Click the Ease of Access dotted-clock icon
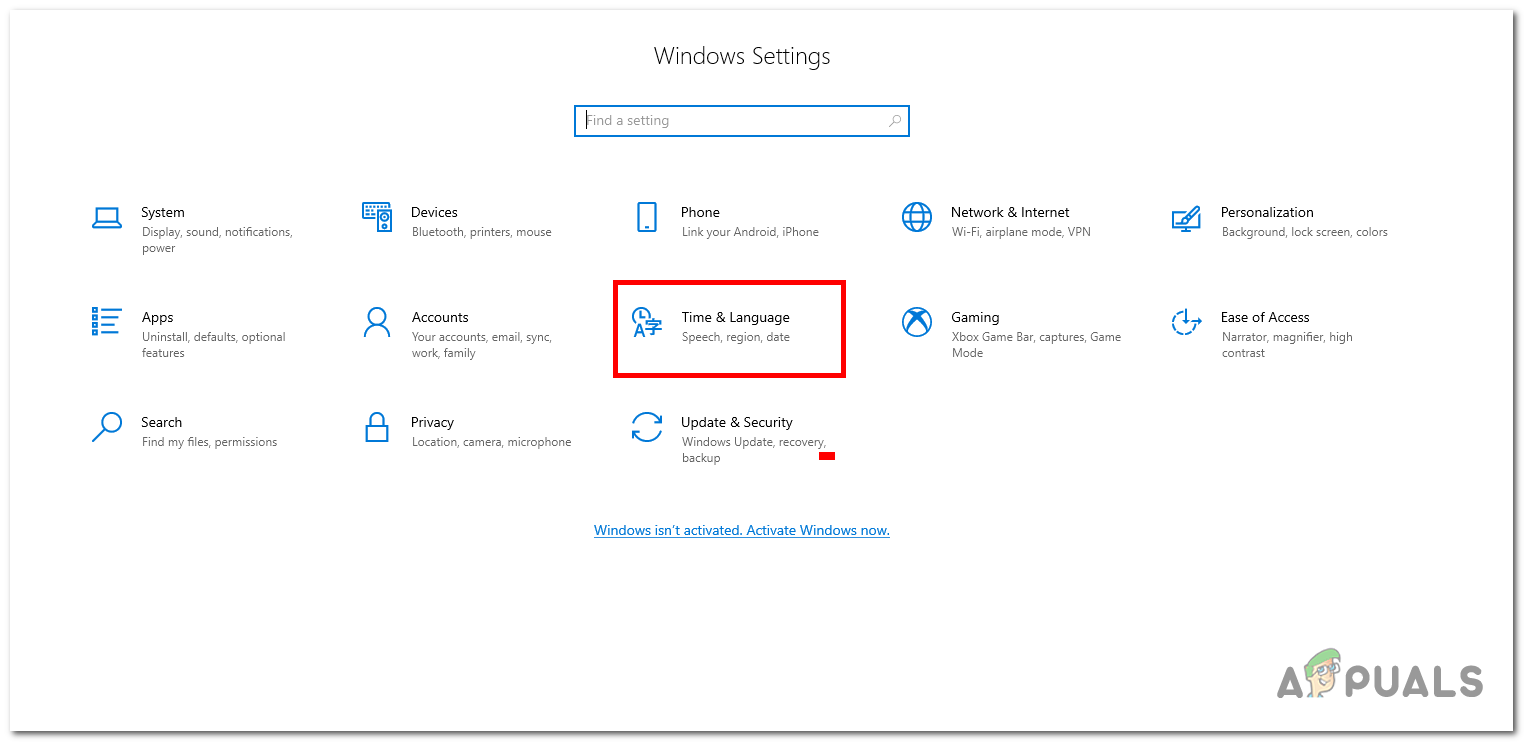This screenshot has width=1524, height=742. pos(1186,322)
